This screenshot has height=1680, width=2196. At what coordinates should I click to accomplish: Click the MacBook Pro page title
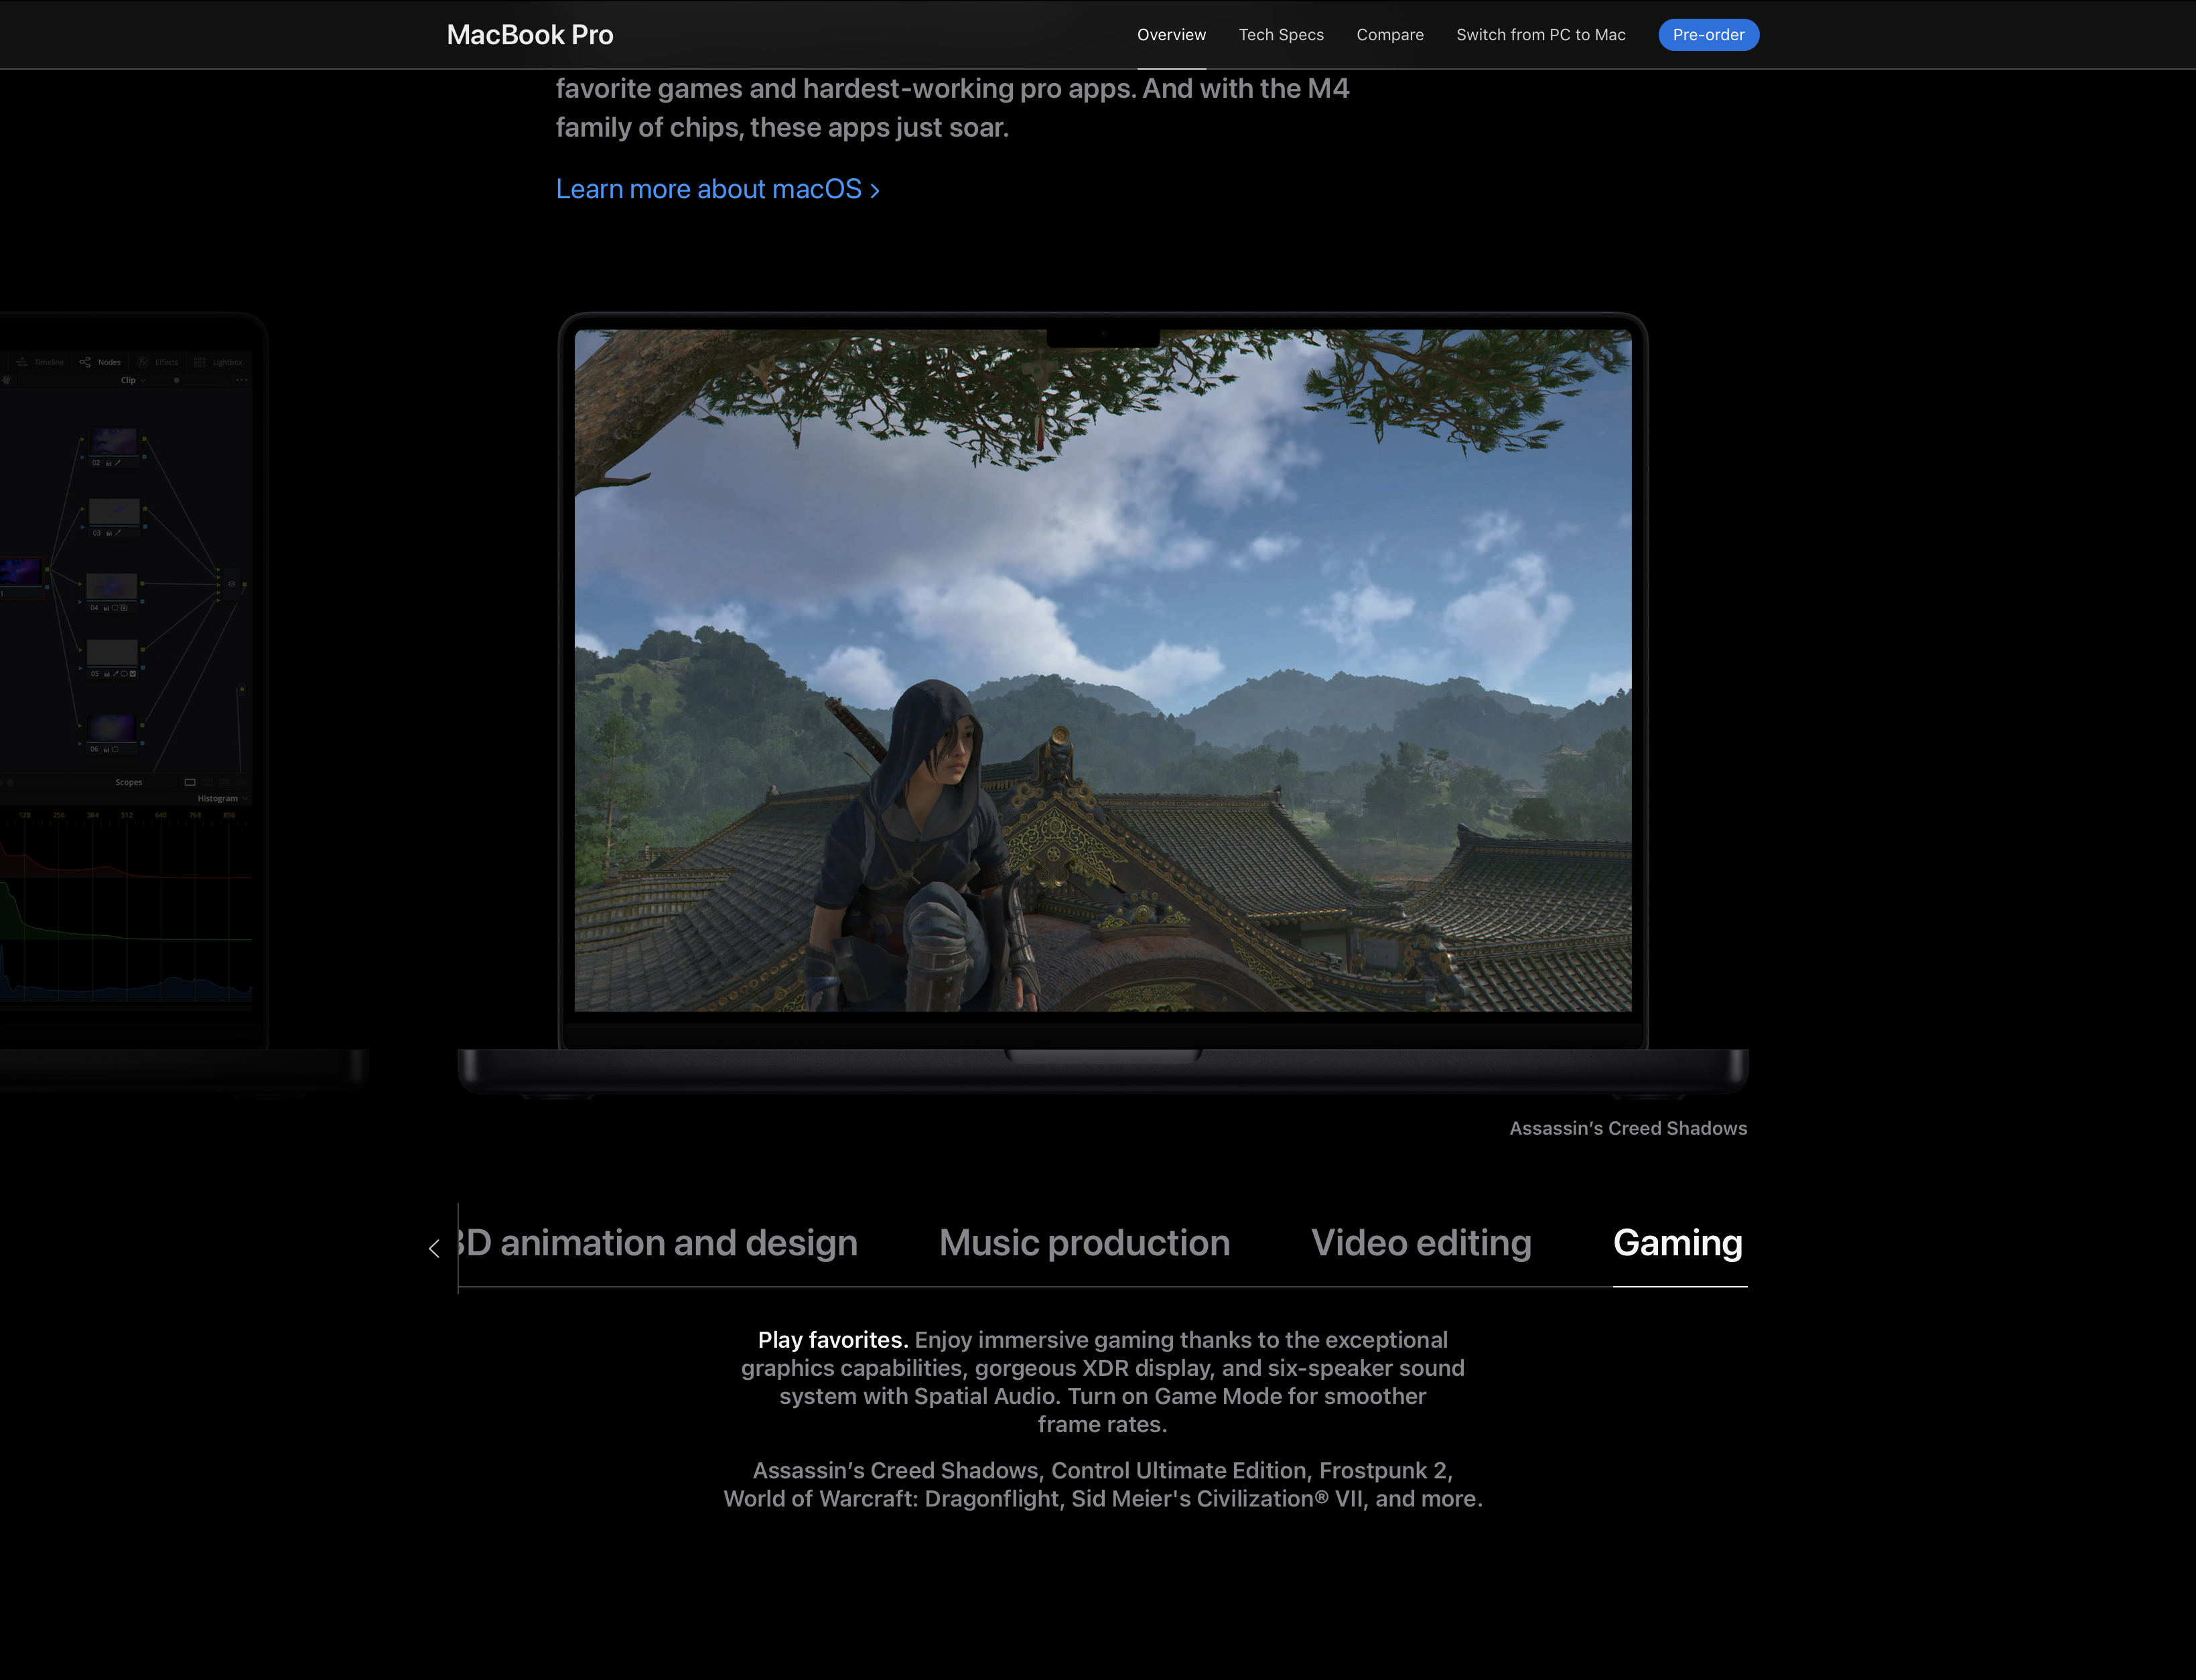tap(530, 35)
